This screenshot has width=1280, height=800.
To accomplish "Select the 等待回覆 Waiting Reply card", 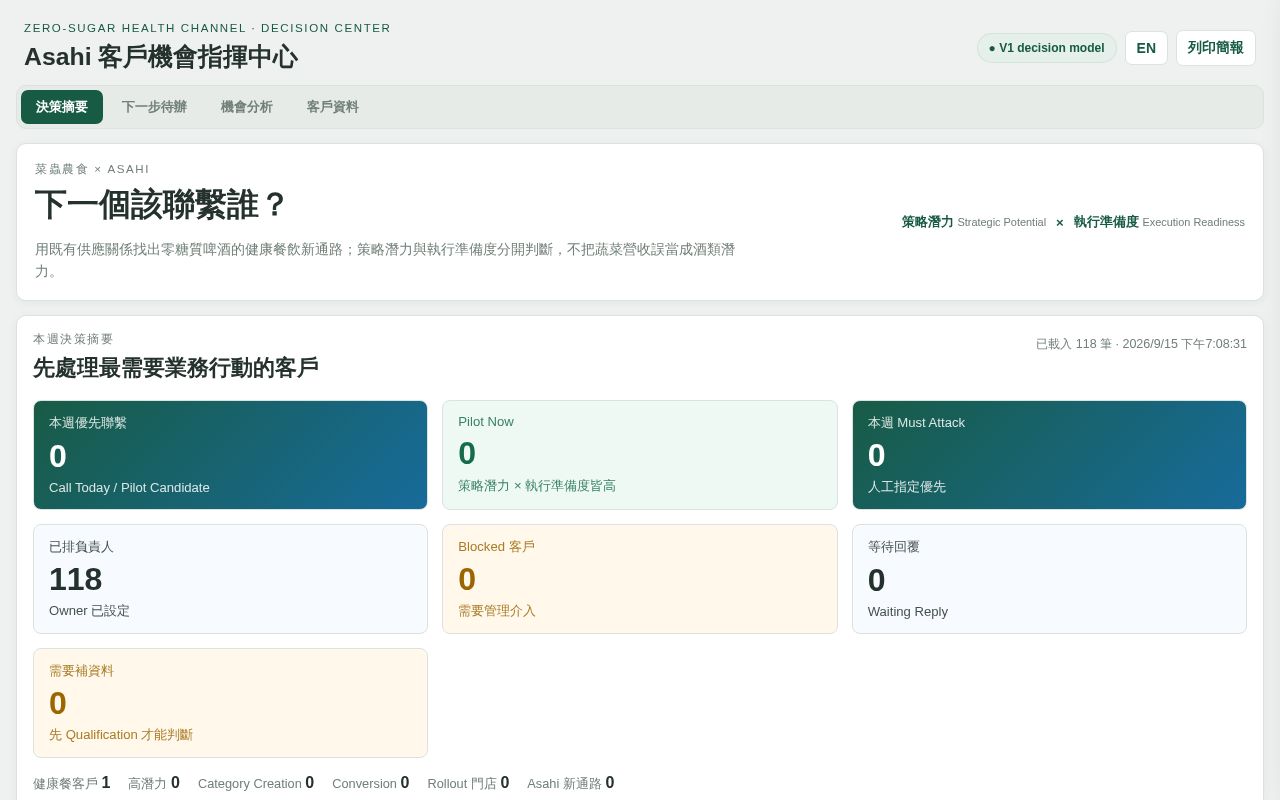I will pyautogui.click(x=1049, y=579).
